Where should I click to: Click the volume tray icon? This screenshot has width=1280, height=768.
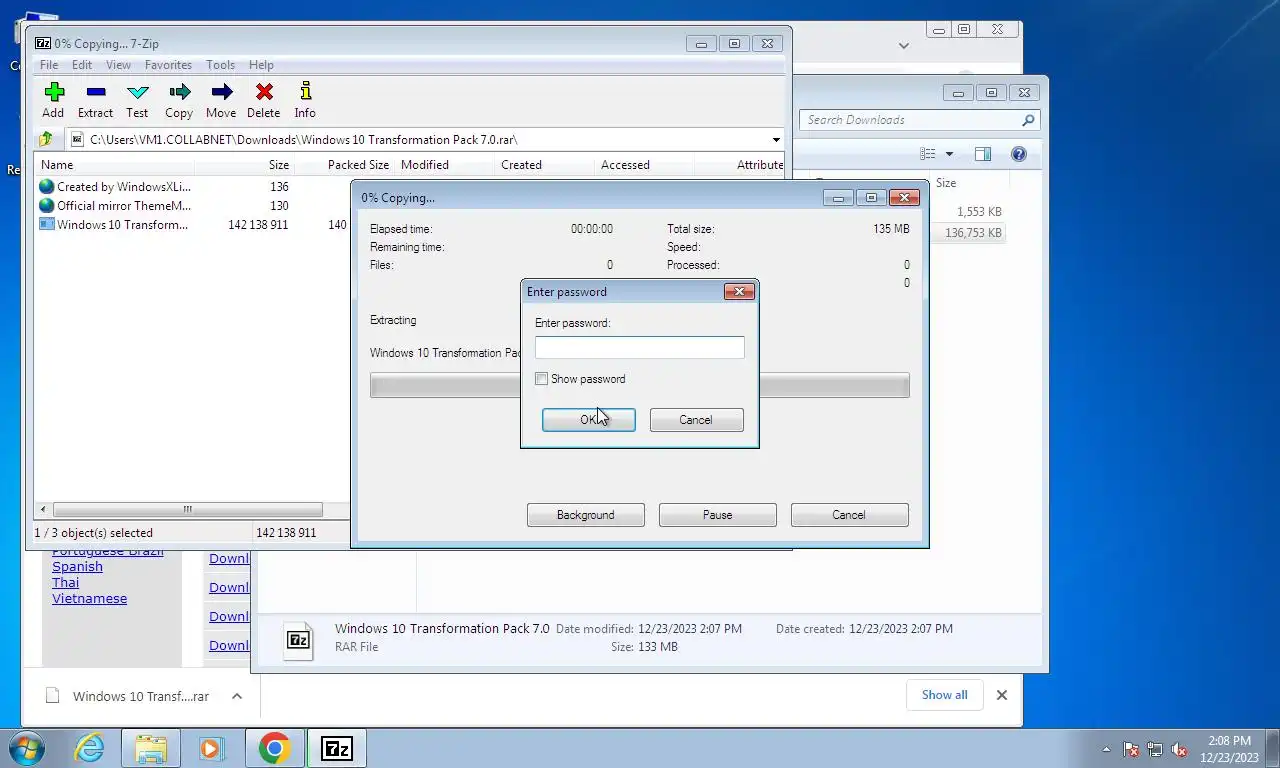[x=1179, y=749]
